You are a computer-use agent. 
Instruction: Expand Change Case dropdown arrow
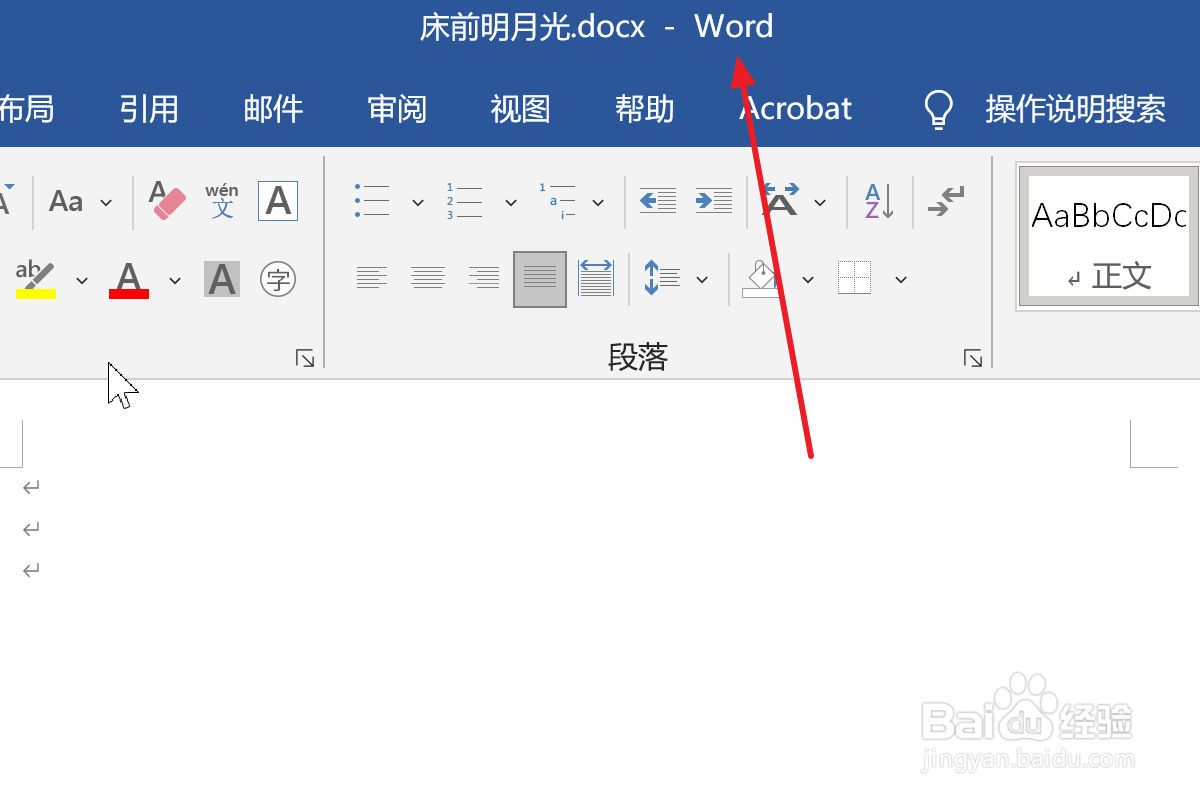[x=106, y=202]
